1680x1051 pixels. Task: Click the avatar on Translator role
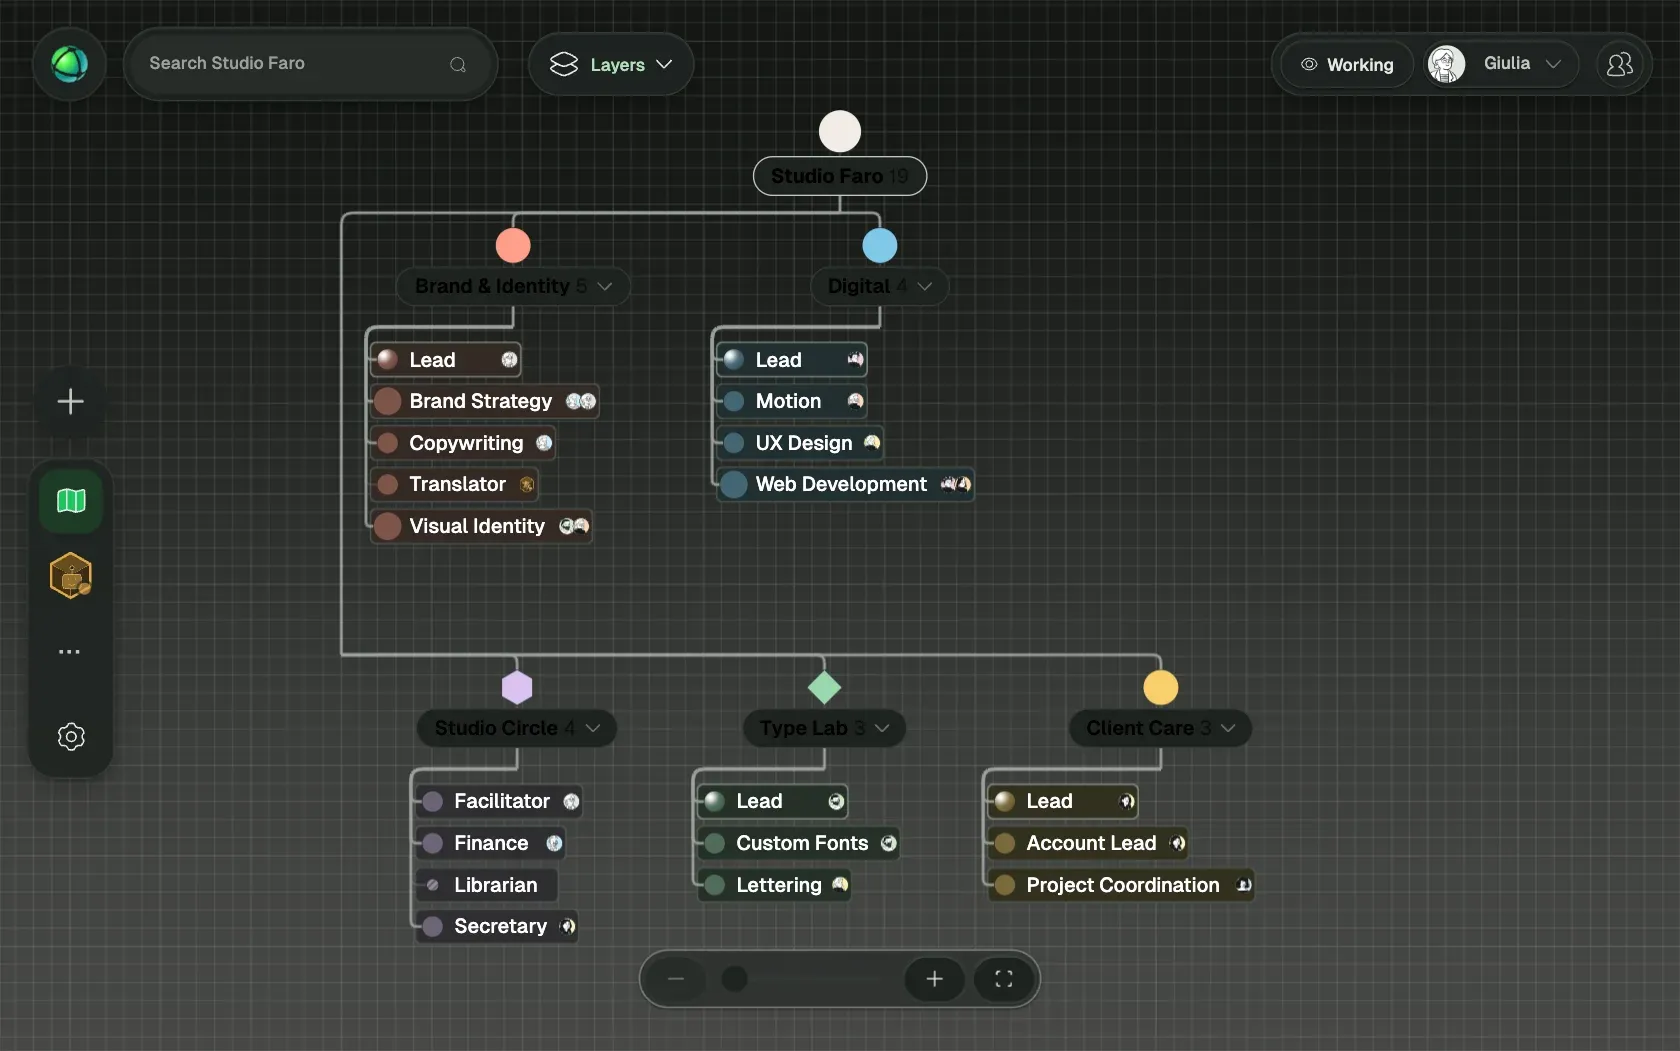coord(527,485)
